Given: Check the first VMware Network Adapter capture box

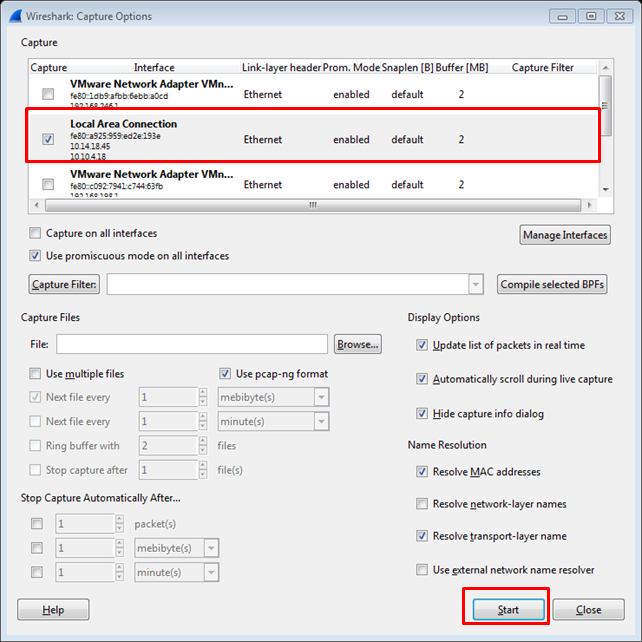Looking at the screenshot, I should pos(48,94).
